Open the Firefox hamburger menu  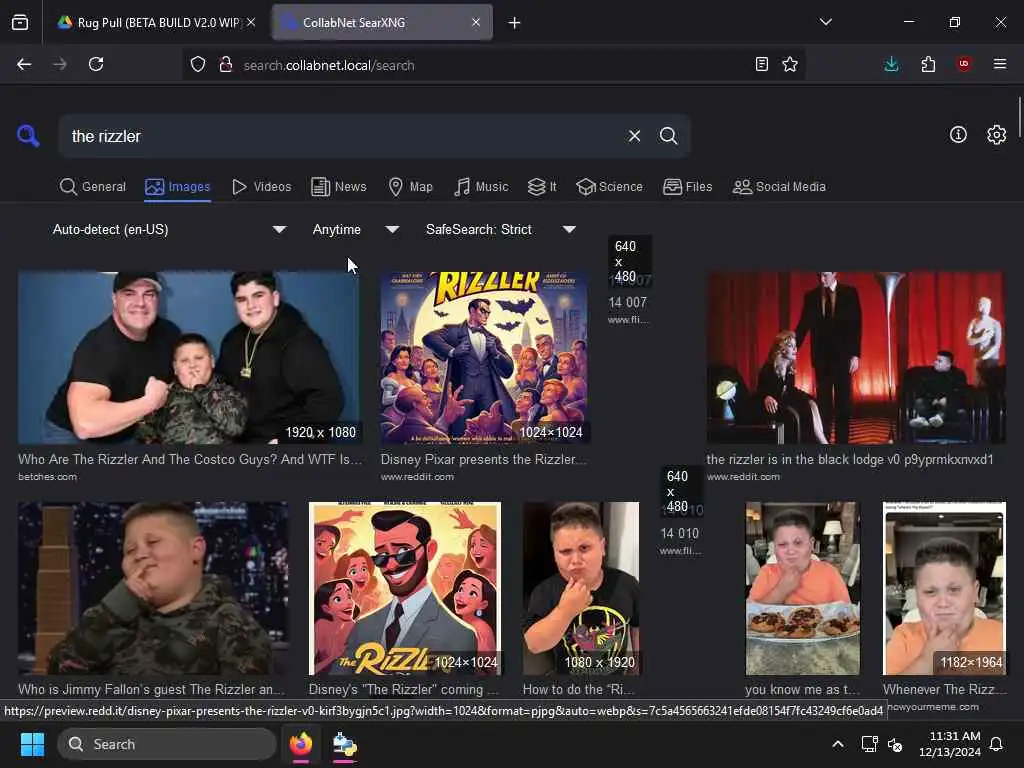pyautogui.click(x=1000, y=64)
